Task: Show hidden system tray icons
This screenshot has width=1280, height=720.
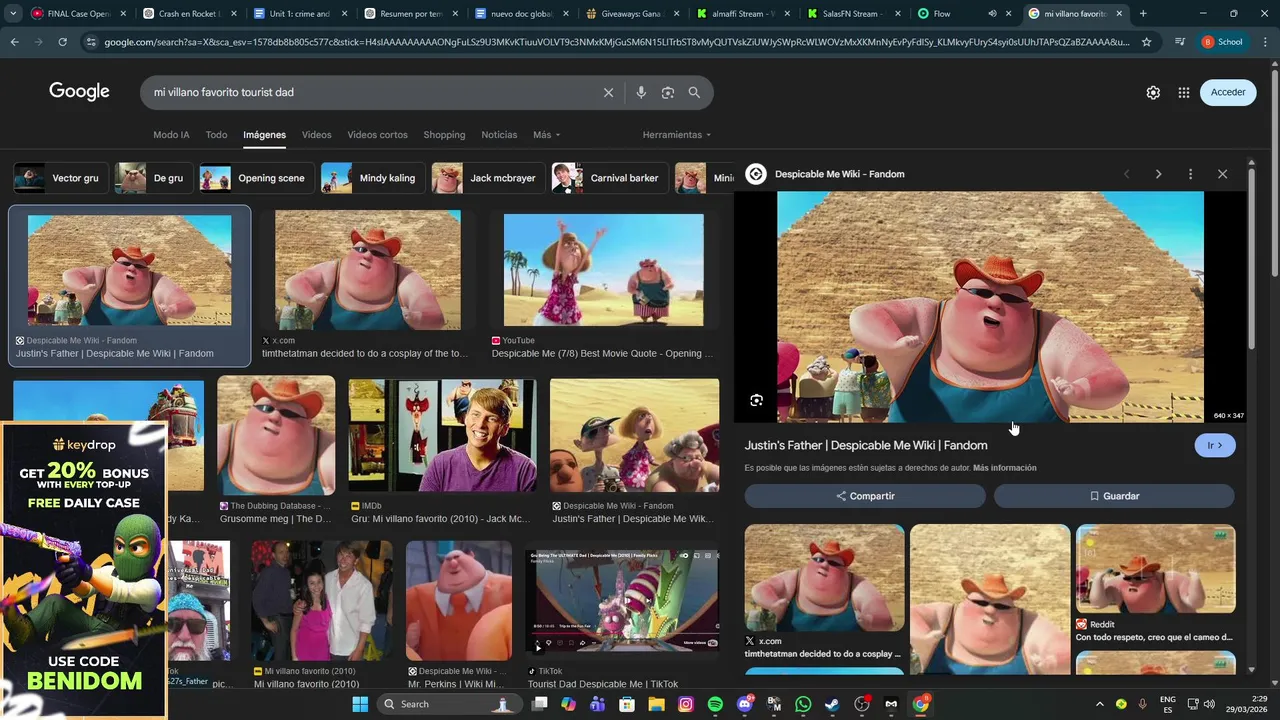Action: [1099, 704]
